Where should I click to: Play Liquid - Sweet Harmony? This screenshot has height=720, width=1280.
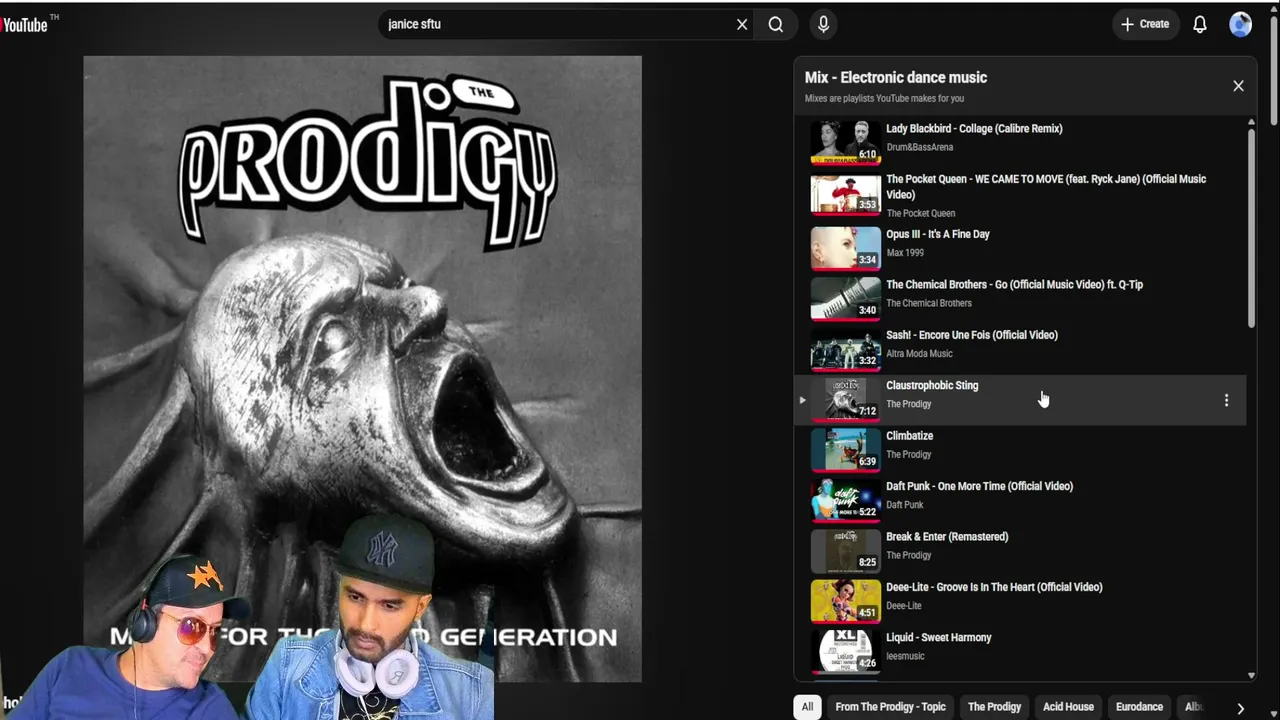[x=939, y=638]
